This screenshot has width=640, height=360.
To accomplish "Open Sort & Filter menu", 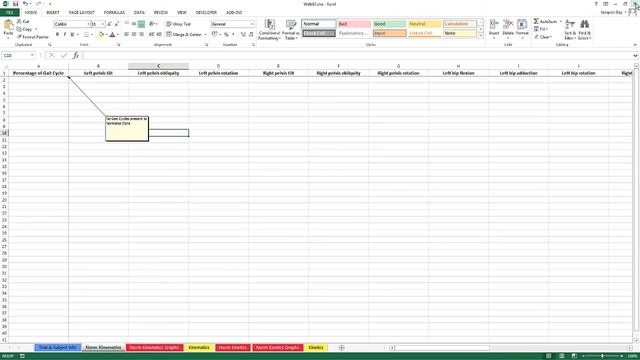I will pos(570,29).
